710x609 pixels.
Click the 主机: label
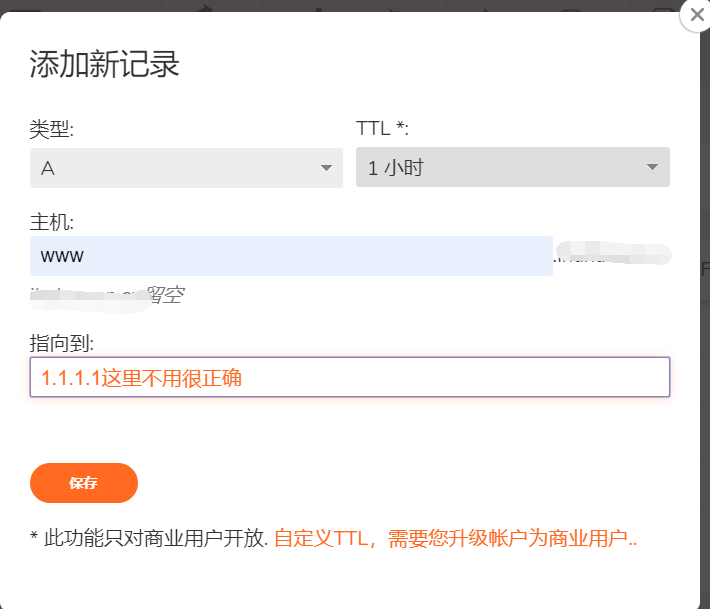[52, 222]
